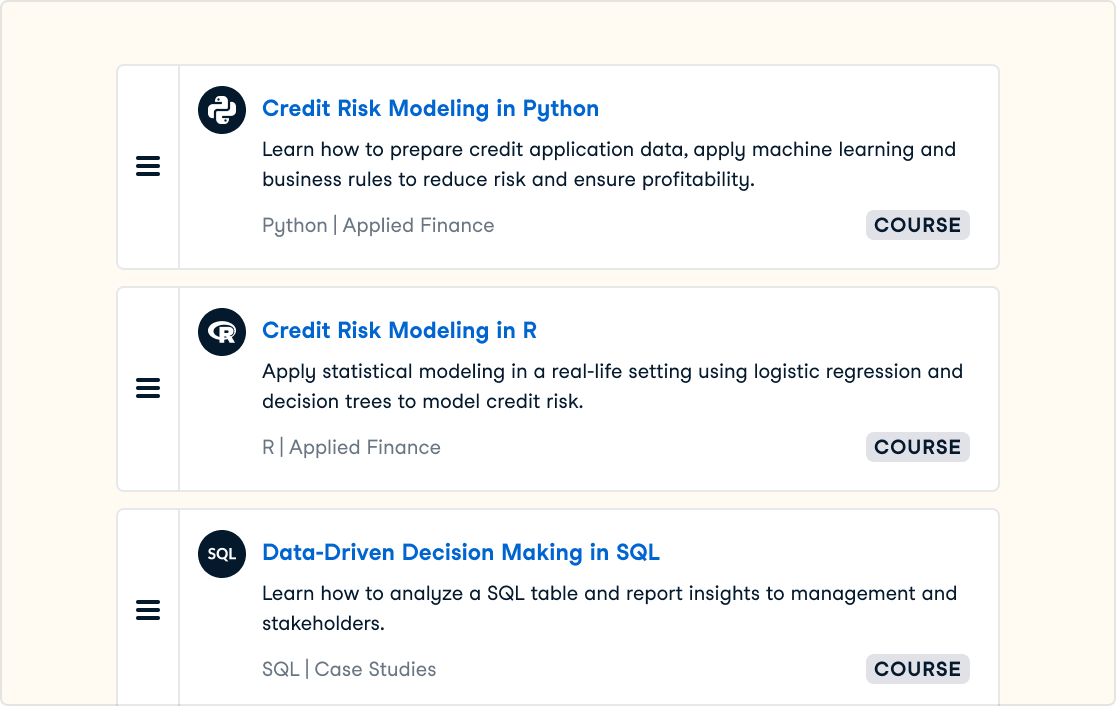Click the drag handle on the R course card
The image size is (1116, 706).
coord(148,388)
